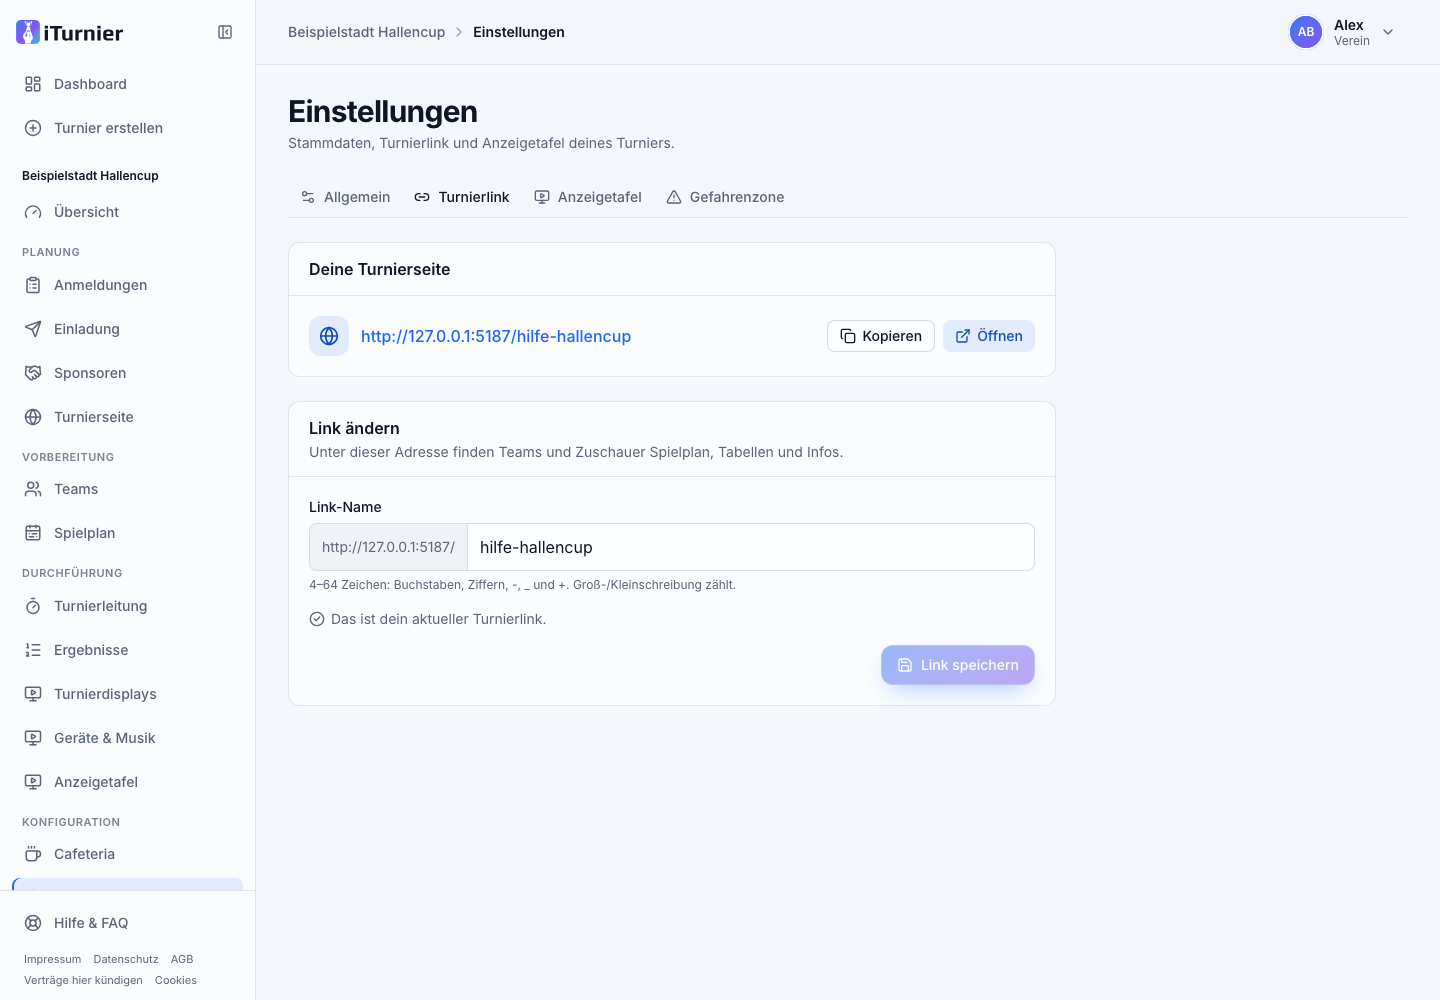Open Ergebnisse numbered list icon
Viewport: 1440px width, 1000px height.
coord(33,650)
